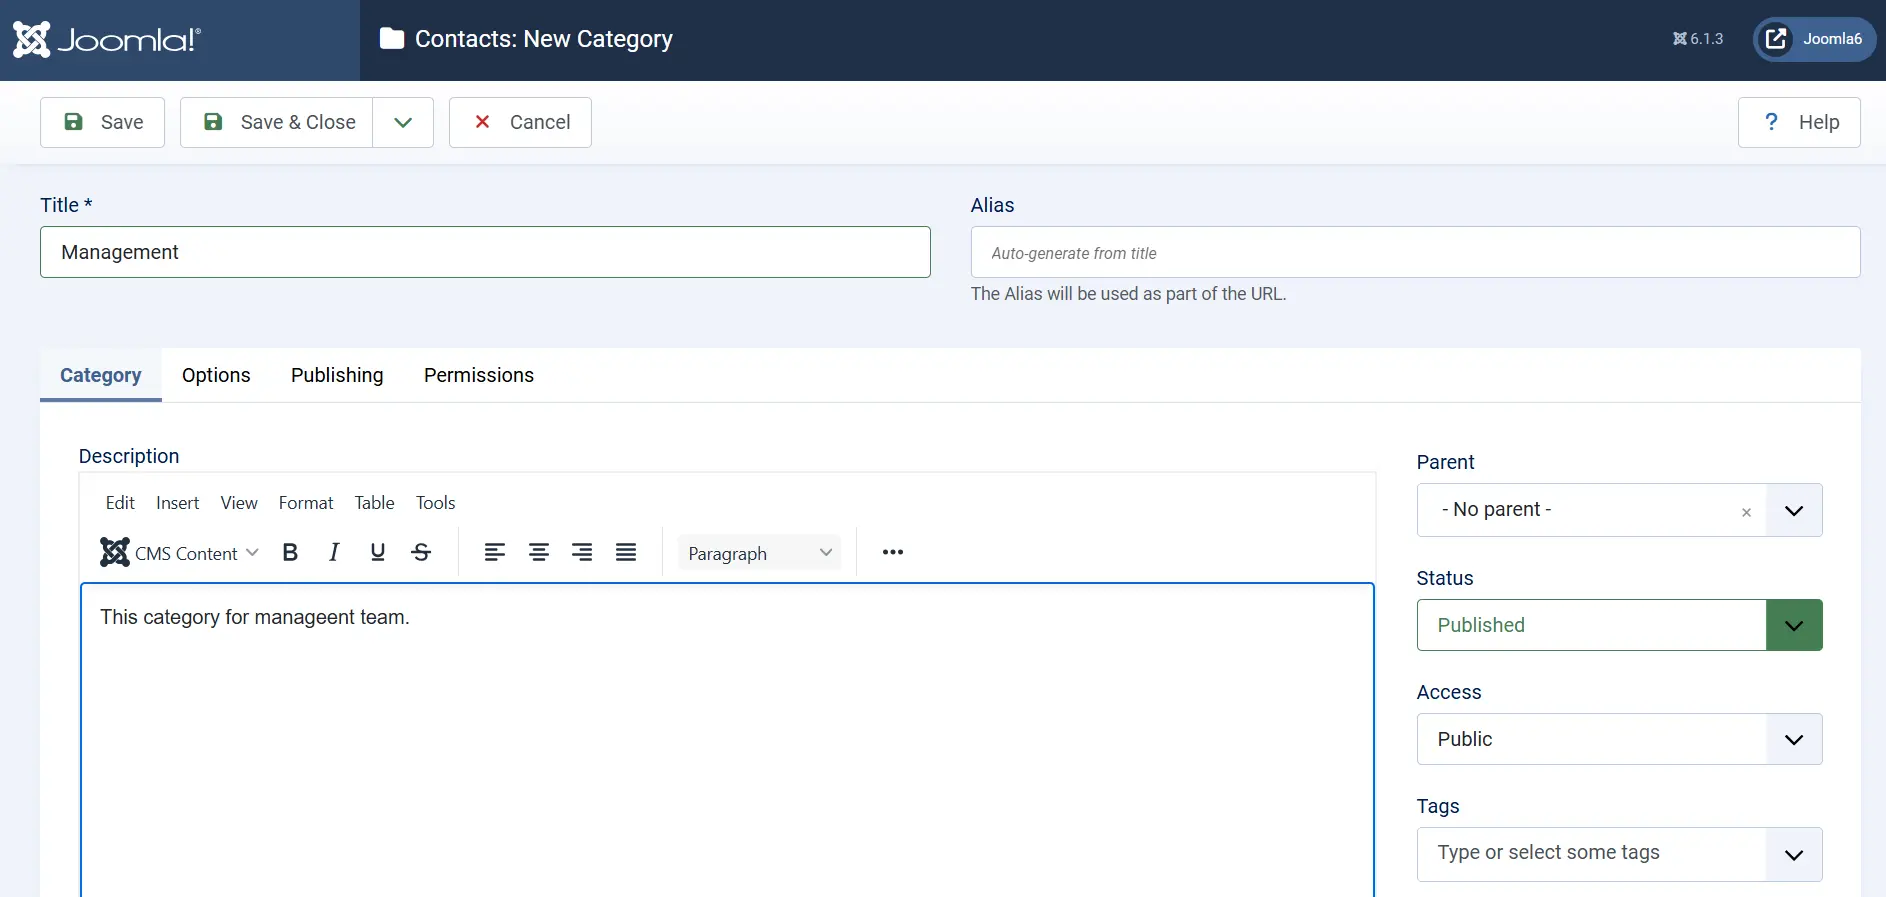Open the editor Tools menu
This screenshot has width=1886, height=897.
click(x=436, y=503)
